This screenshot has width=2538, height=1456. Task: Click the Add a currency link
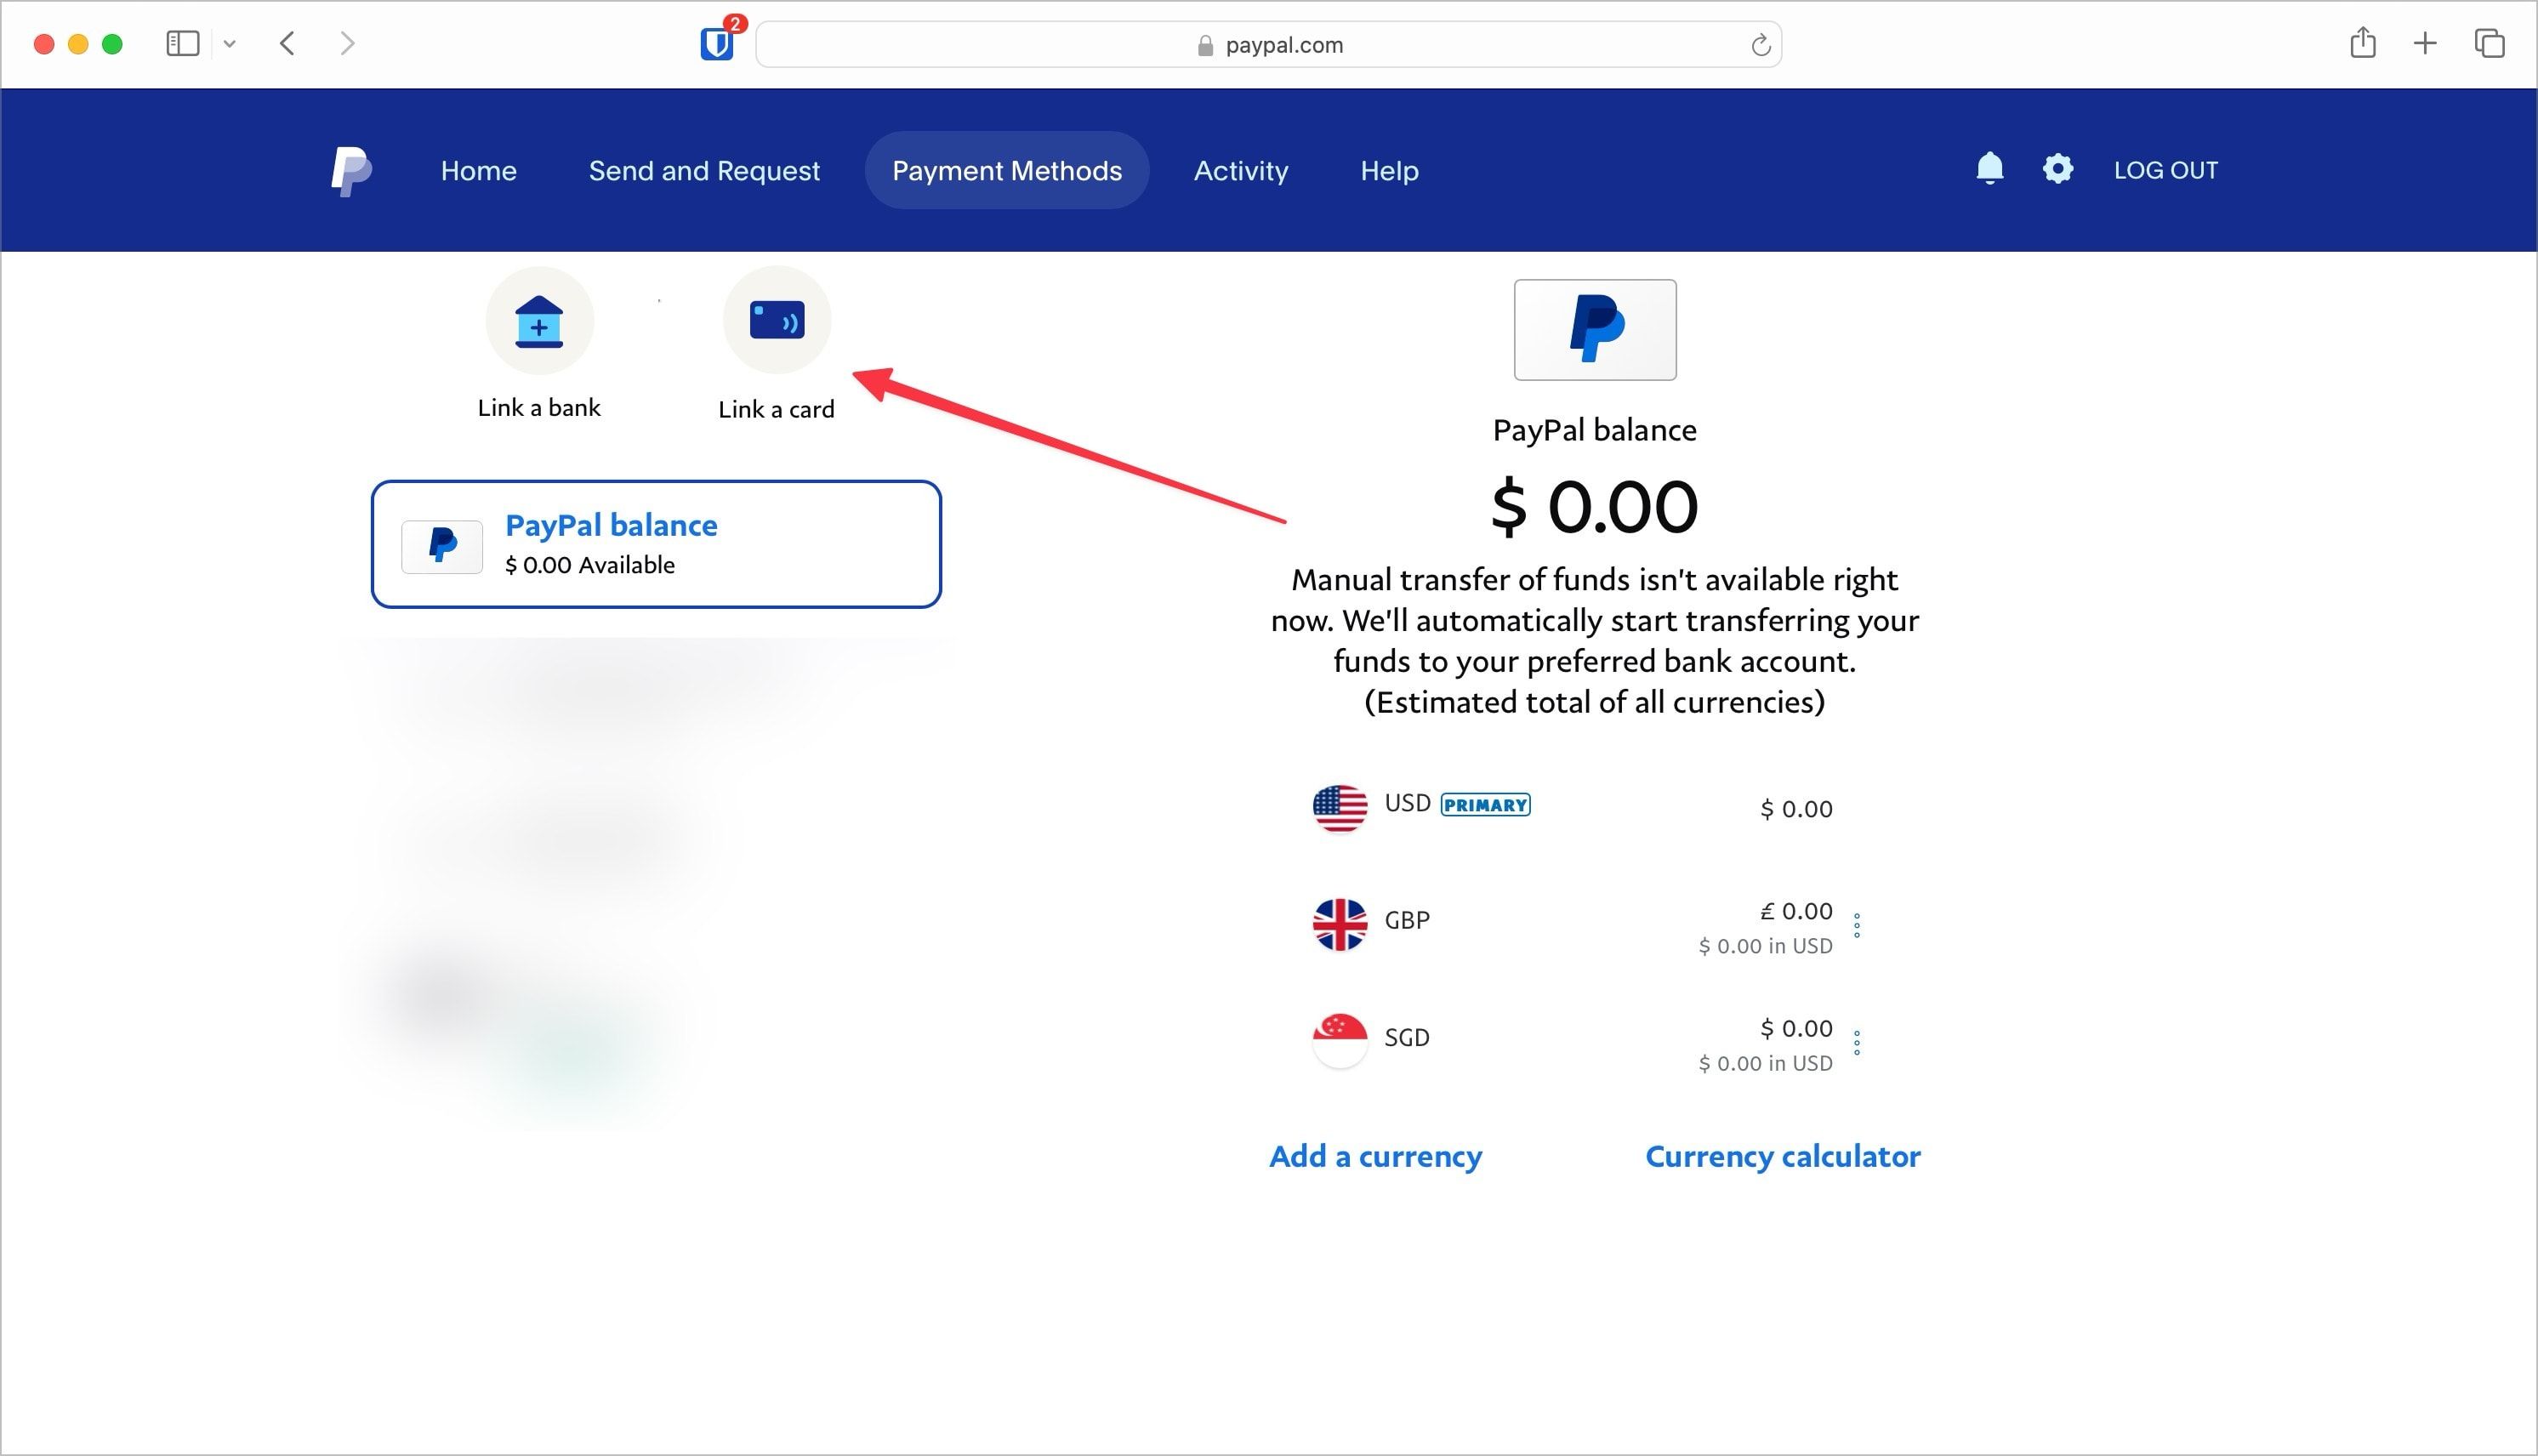tap(1375, 1154)
